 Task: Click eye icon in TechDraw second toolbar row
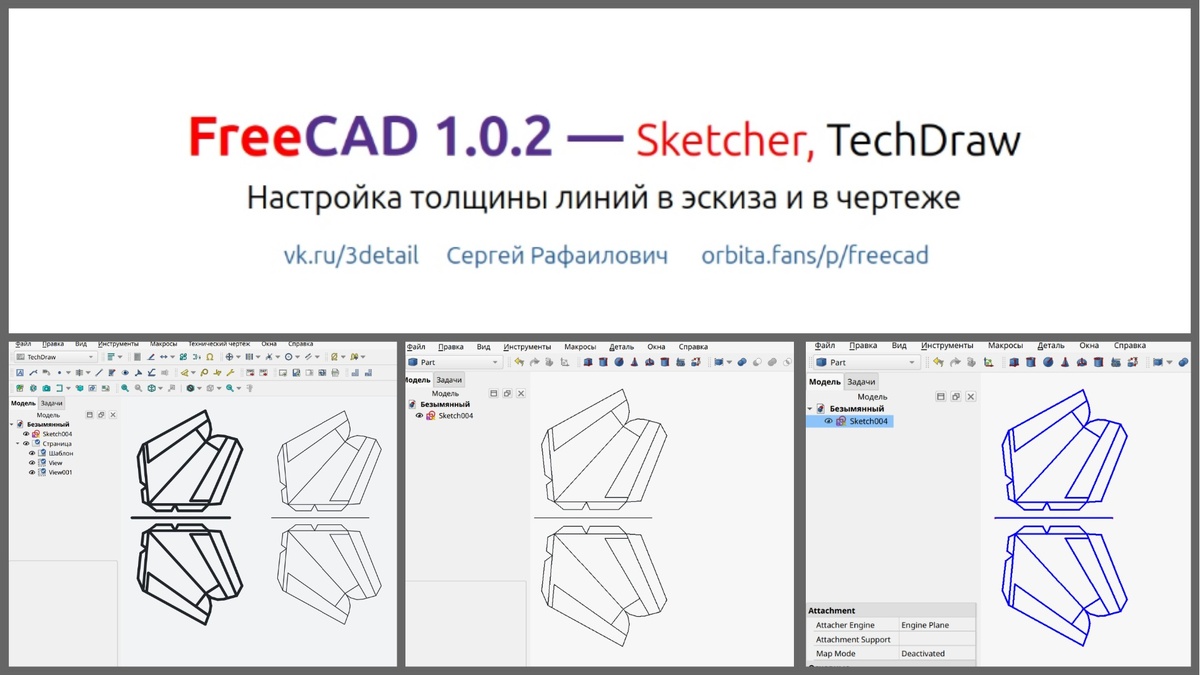tap(125, 373)
